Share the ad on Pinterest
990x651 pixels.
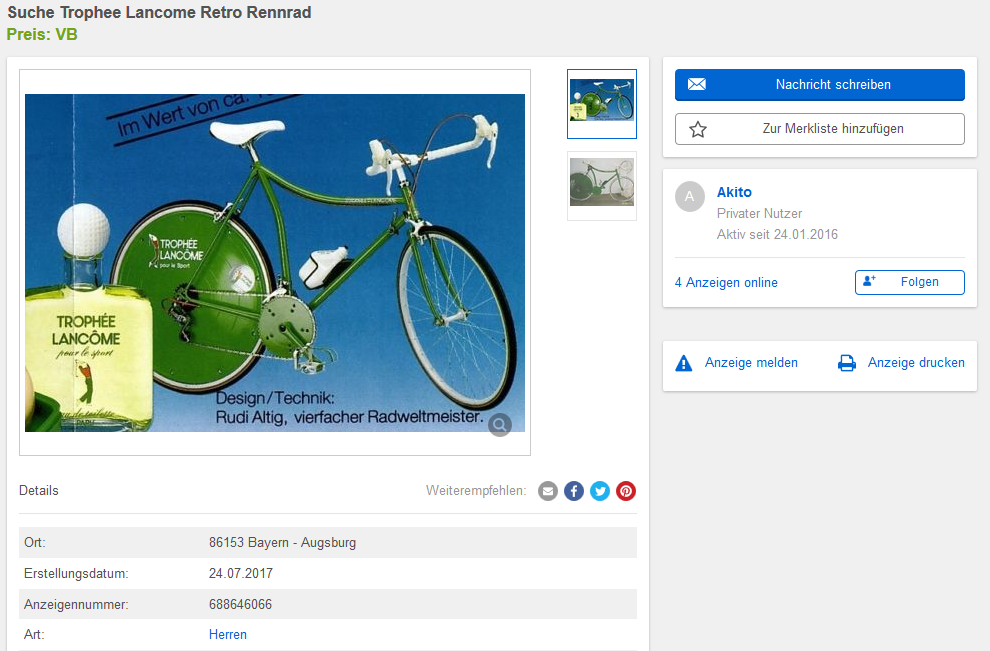pyautogui.click(x=626, y=491)
